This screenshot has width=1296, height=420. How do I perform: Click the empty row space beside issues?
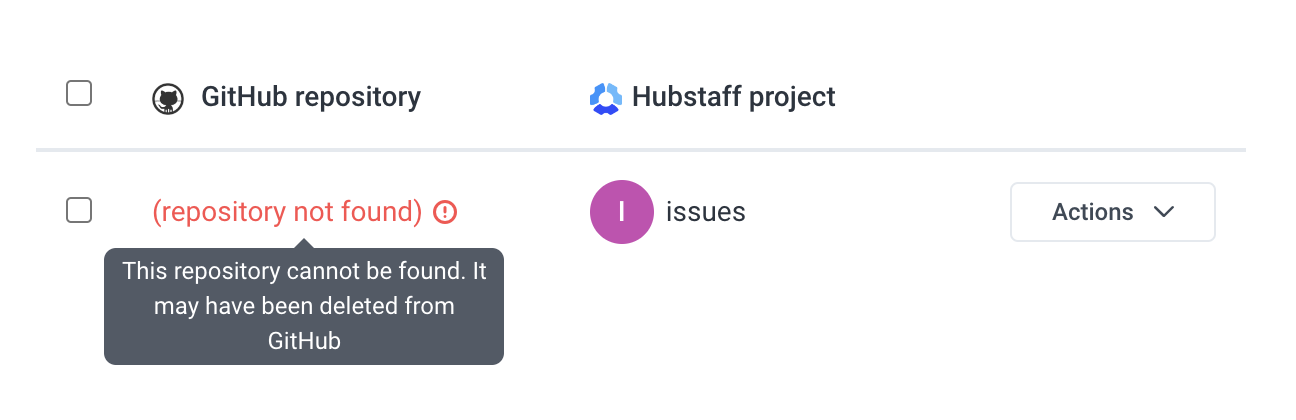tap(878, 212)
